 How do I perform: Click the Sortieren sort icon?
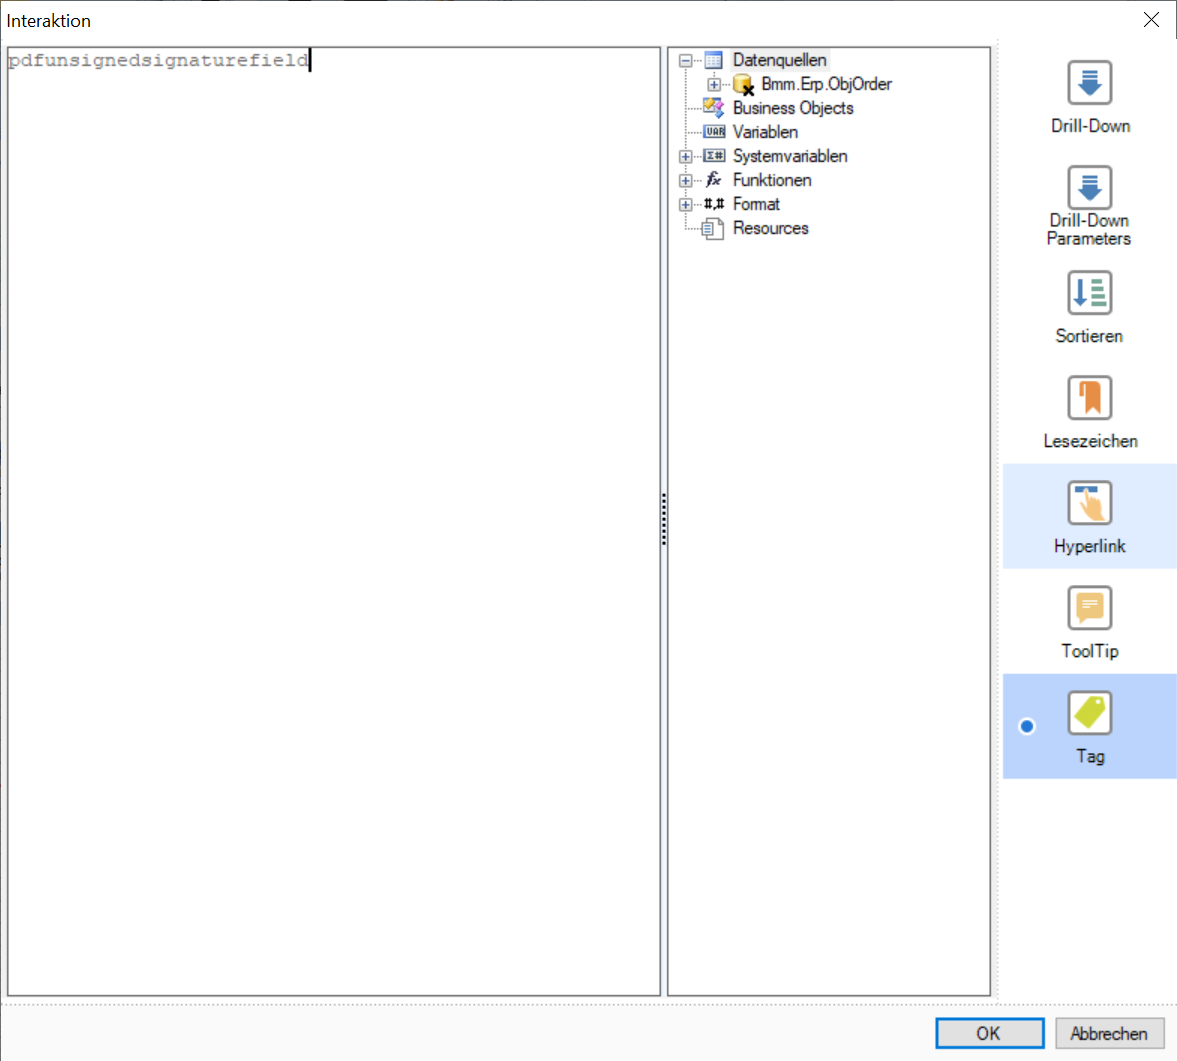pyautogui.click(x=1089, y=293)
